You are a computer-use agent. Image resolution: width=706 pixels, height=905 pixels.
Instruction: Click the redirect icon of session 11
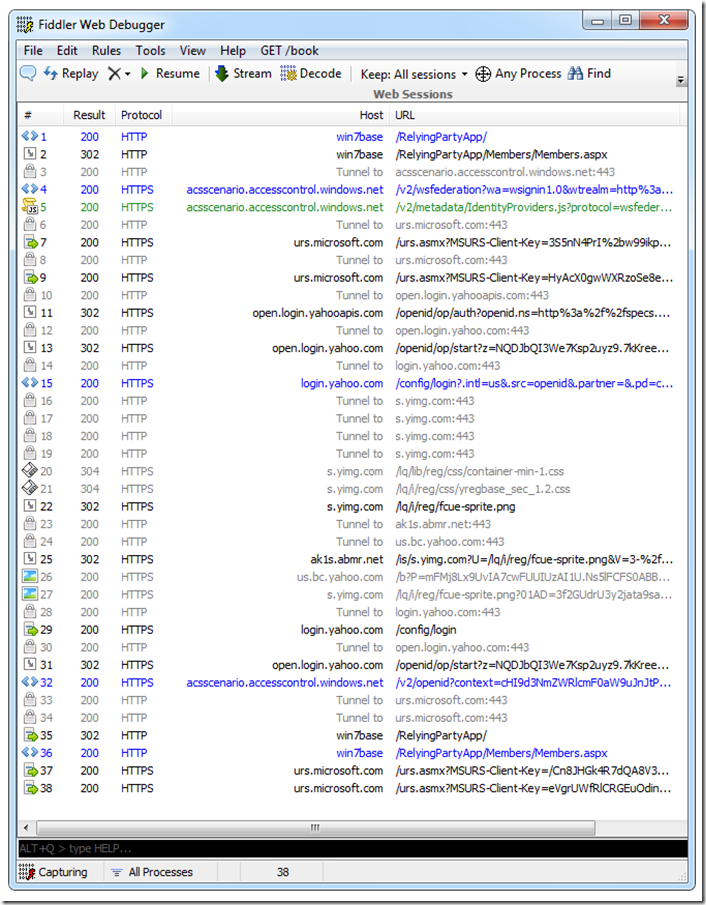pos(29,312)
